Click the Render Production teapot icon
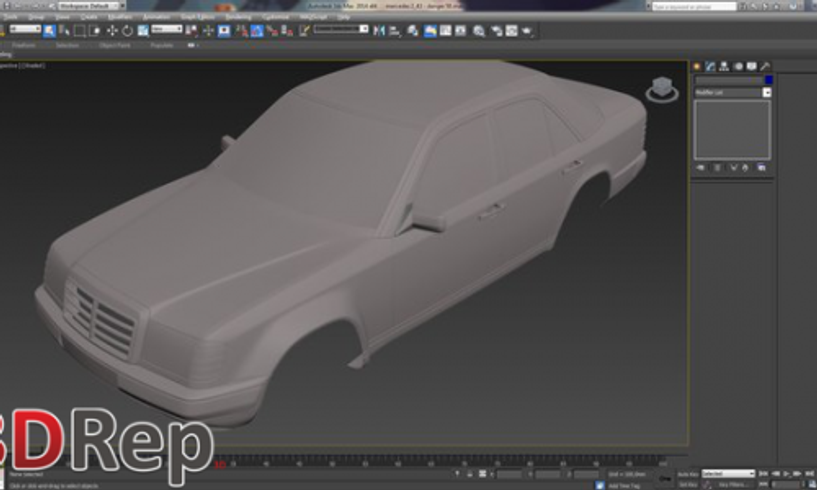Screen dimensions: 817x490 coord(525,31)
